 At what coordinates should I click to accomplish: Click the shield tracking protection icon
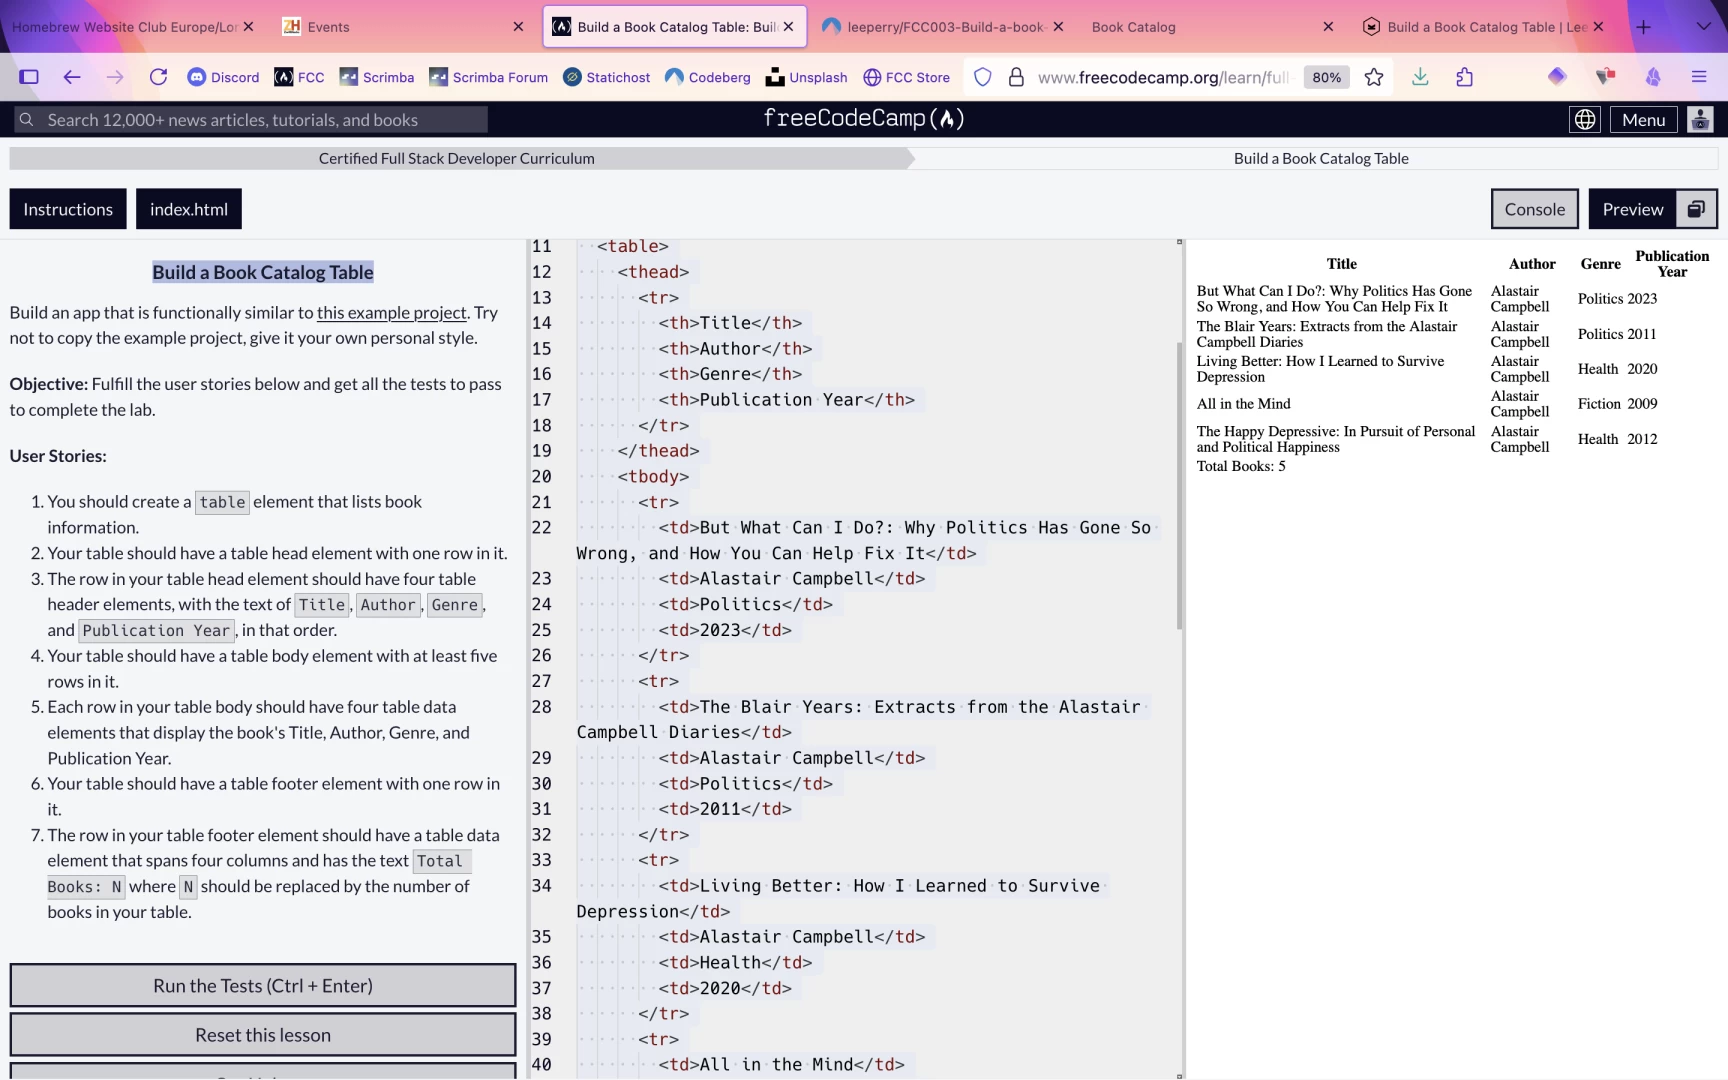point(982,76)
